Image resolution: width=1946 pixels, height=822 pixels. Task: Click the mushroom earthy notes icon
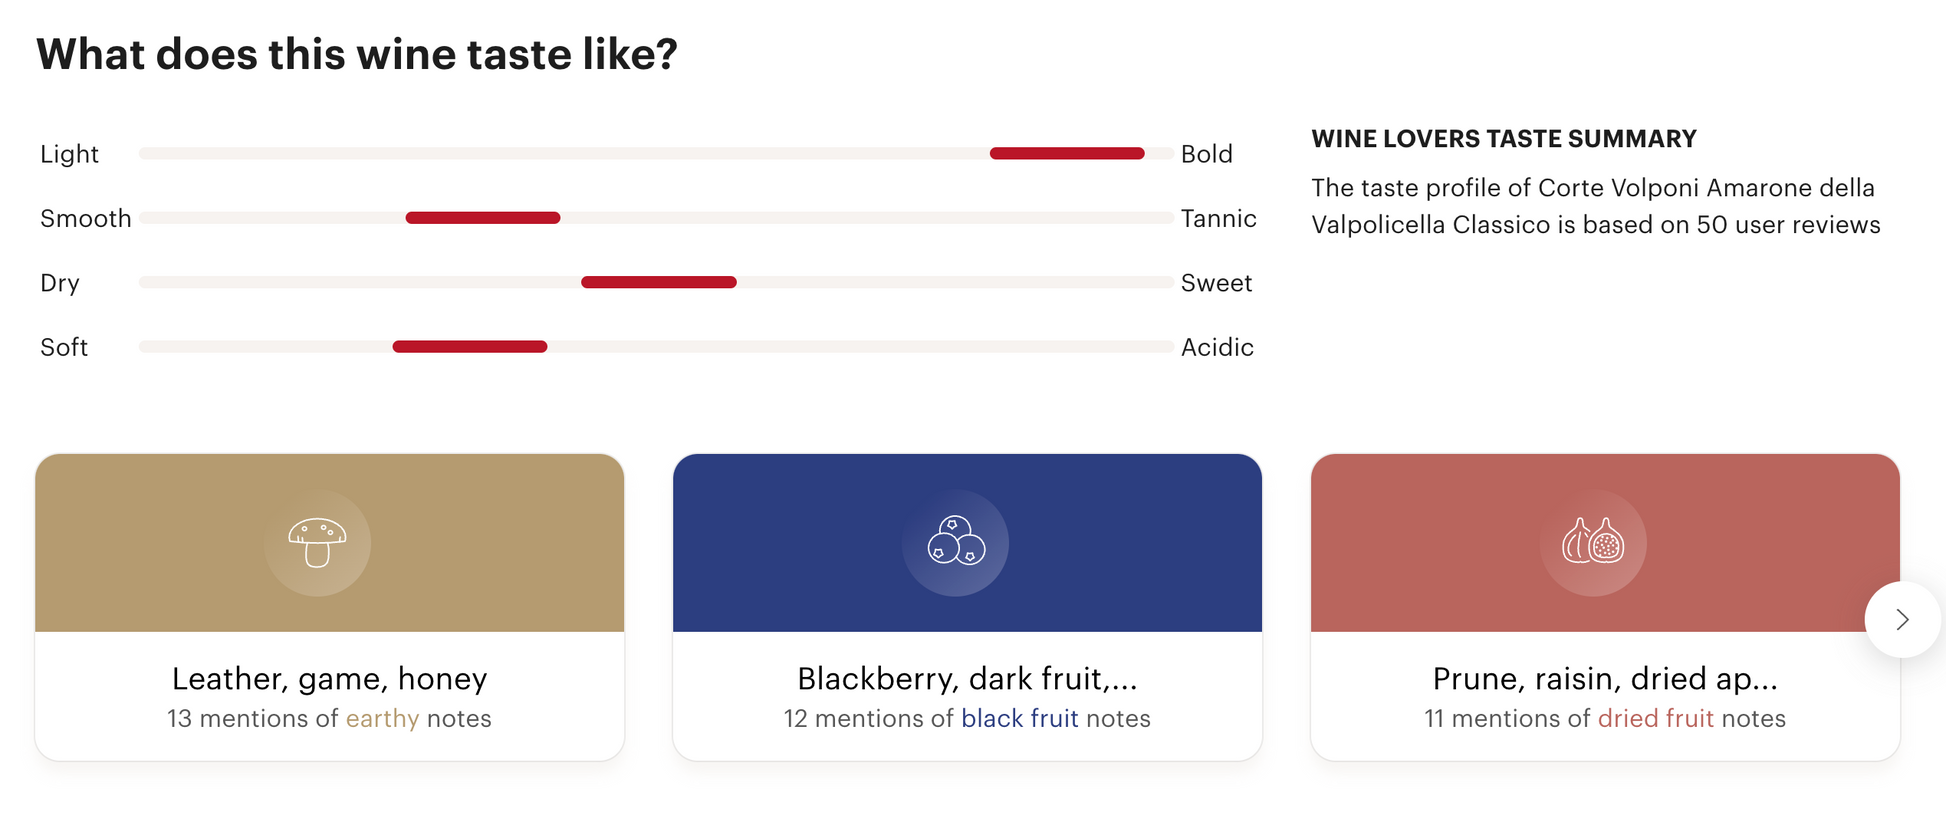click(317, 543)
